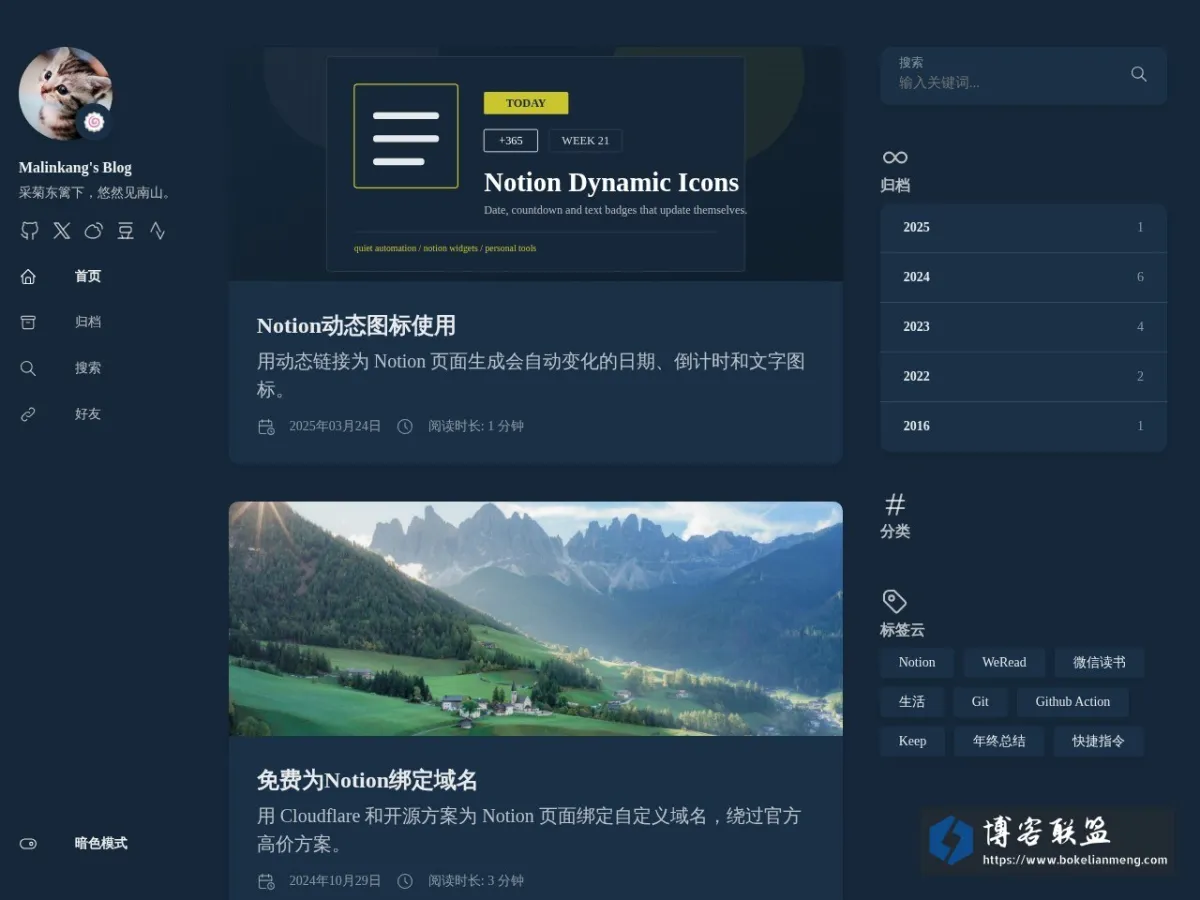Select the 生活 tag
Screen dimensions: 1200x900
912,702
